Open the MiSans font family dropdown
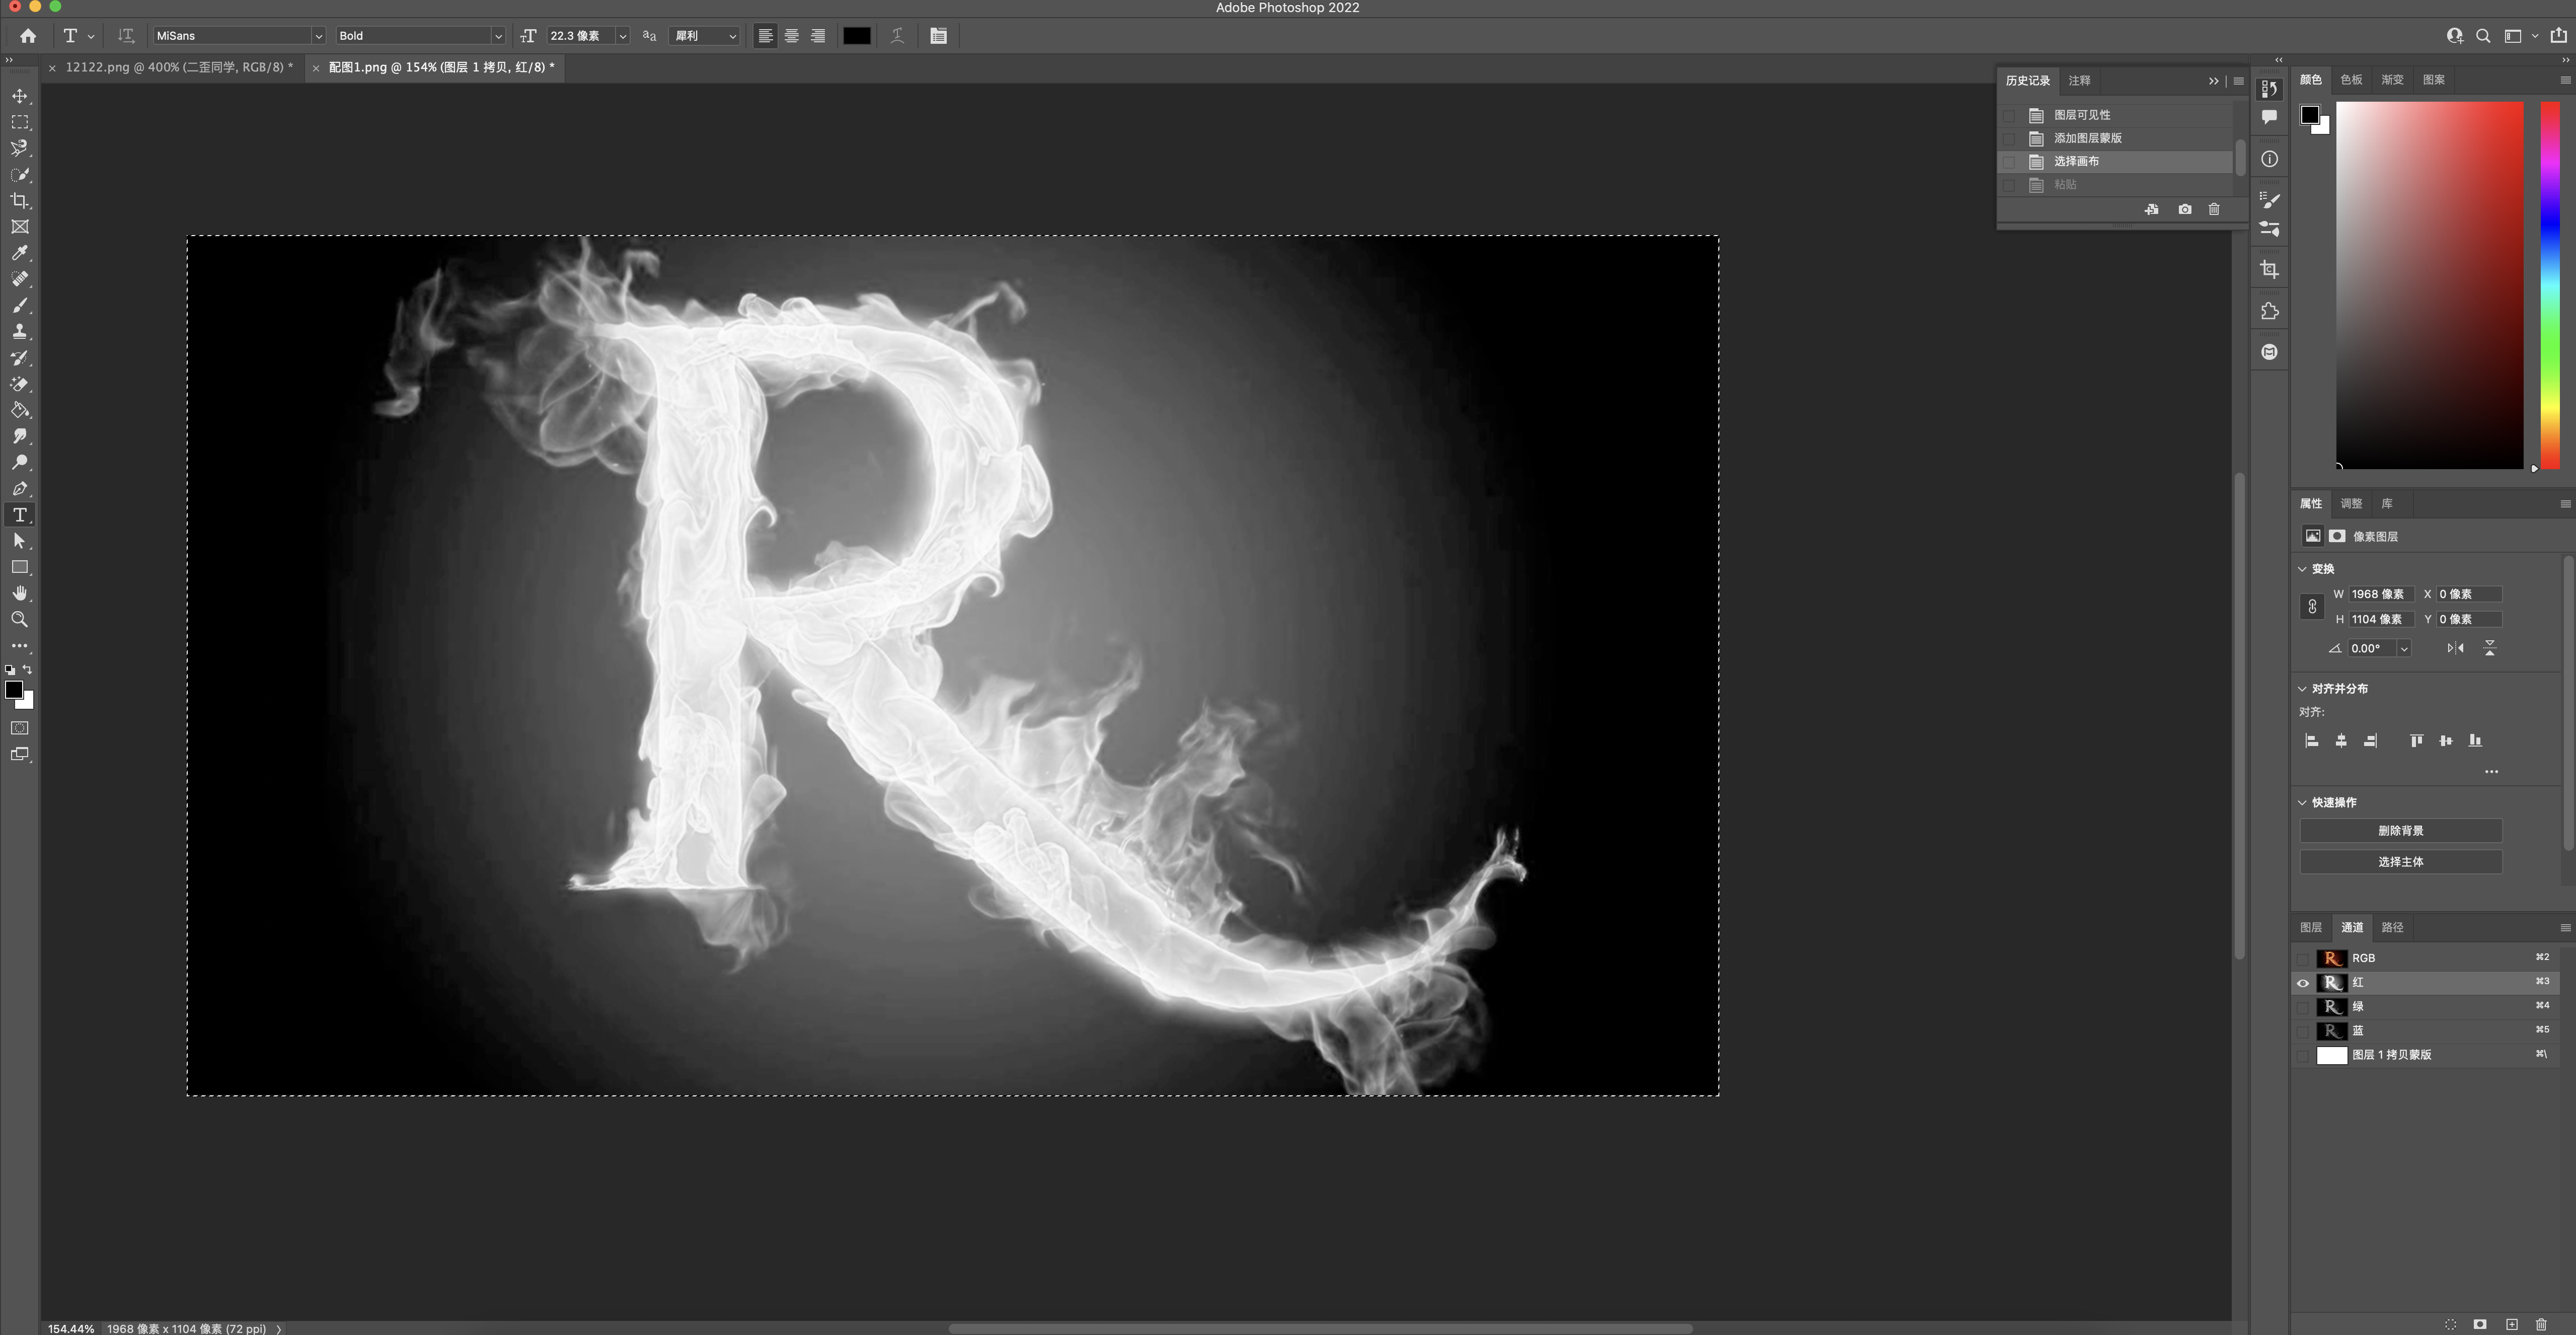 (x=318, y=36)
